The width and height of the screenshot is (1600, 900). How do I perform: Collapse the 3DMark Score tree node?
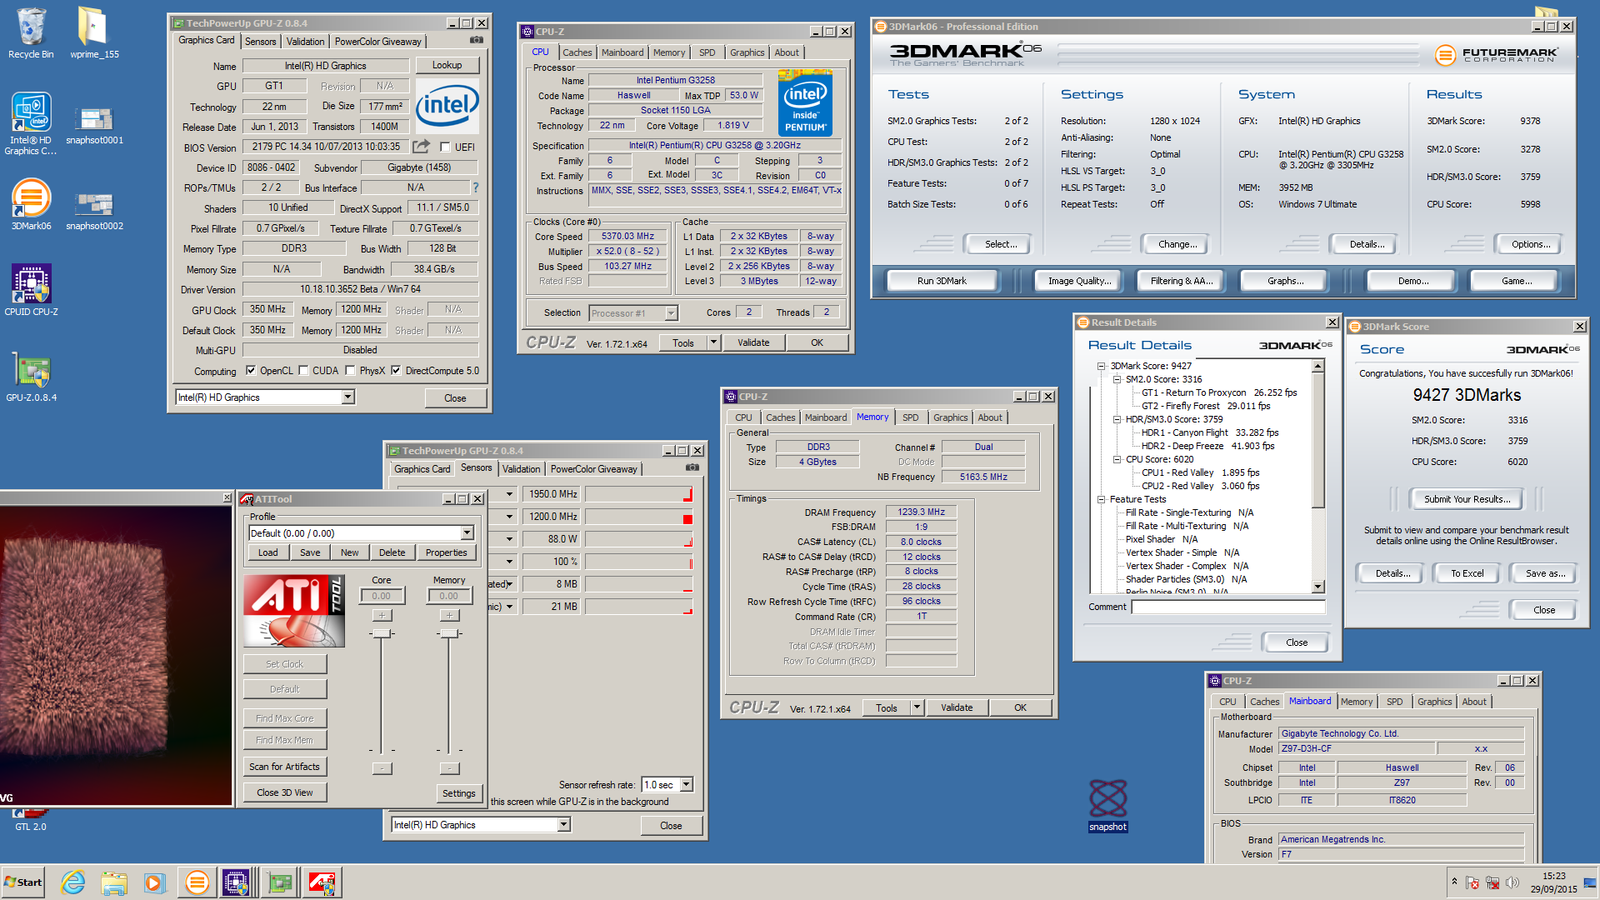click(x=1101, y=366)
